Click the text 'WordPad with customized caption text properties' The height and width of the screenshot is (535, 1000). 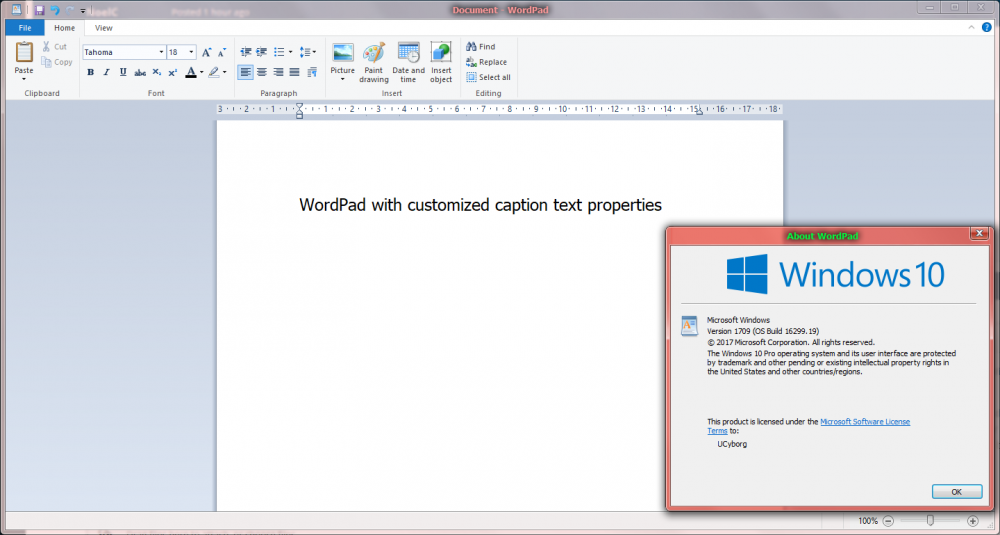pos(480,205)
